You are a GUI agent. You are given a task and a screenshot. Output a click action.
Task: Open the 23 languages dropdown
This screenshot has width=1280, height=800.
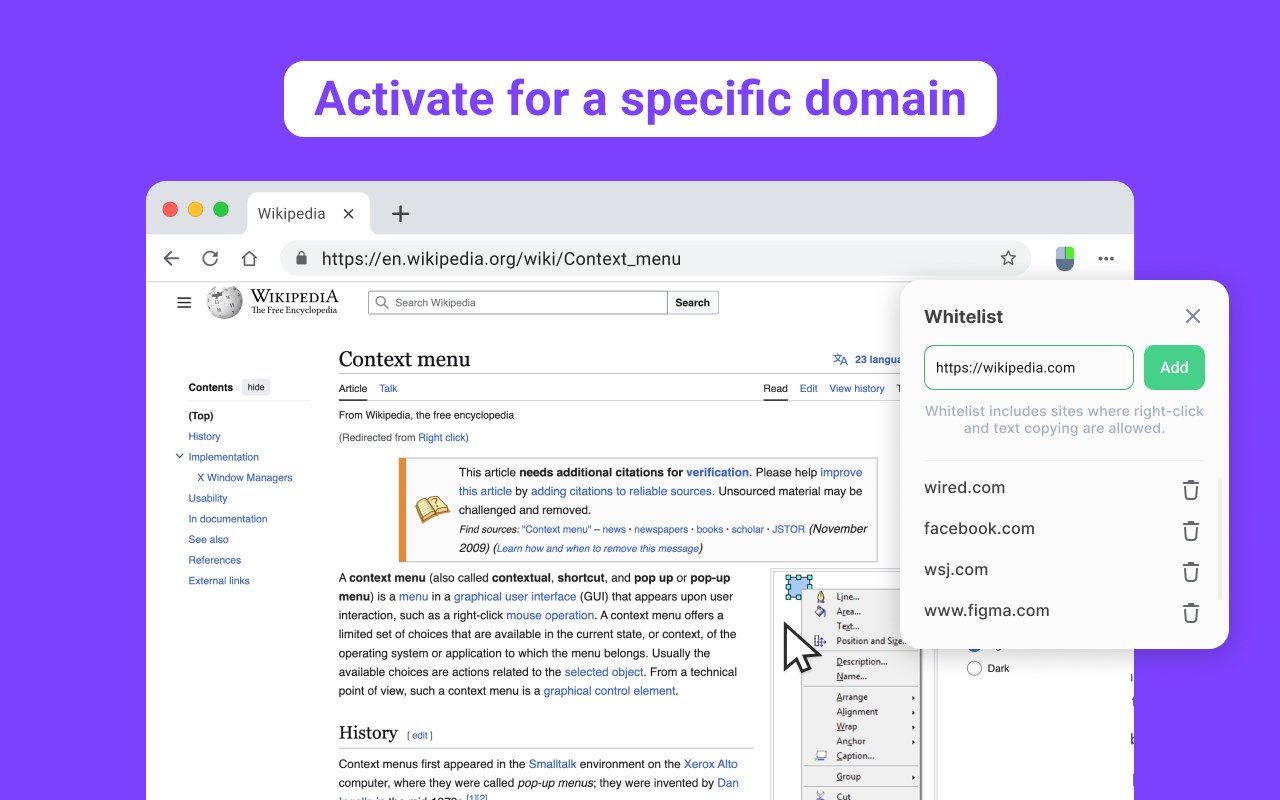867,359
